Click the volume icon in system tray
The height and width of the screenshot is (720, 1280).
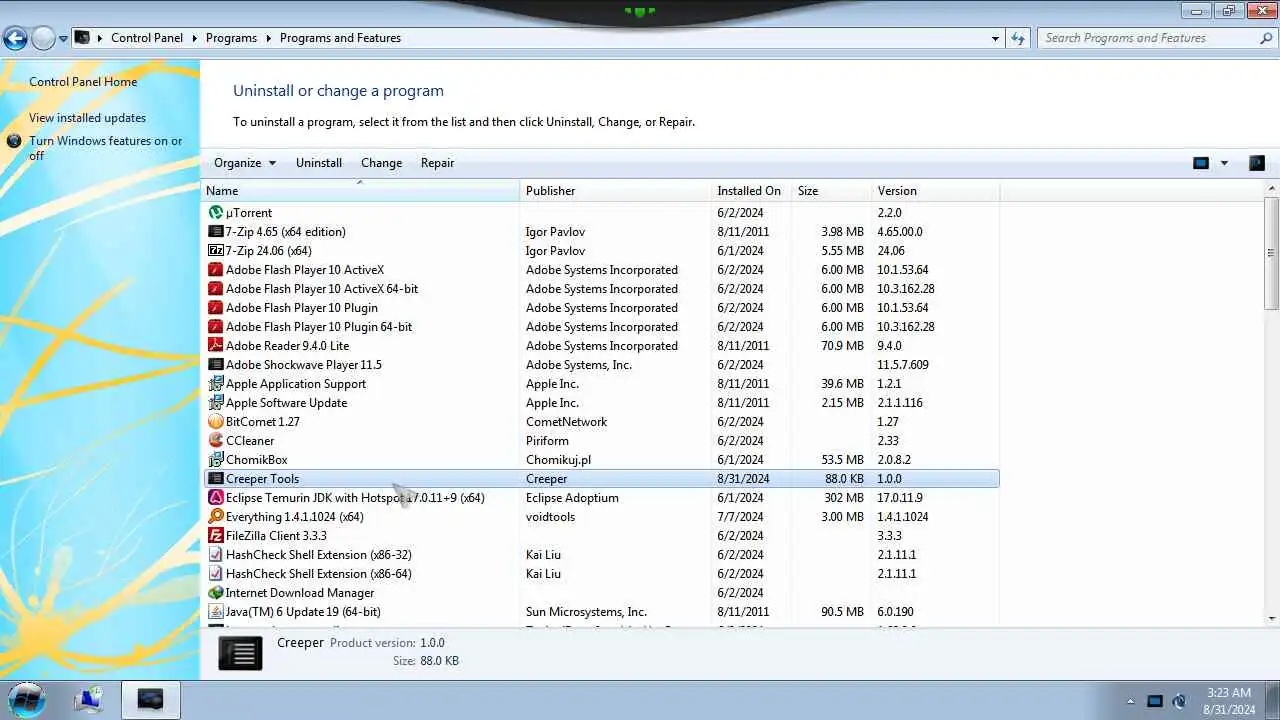tap(1179, 701)
